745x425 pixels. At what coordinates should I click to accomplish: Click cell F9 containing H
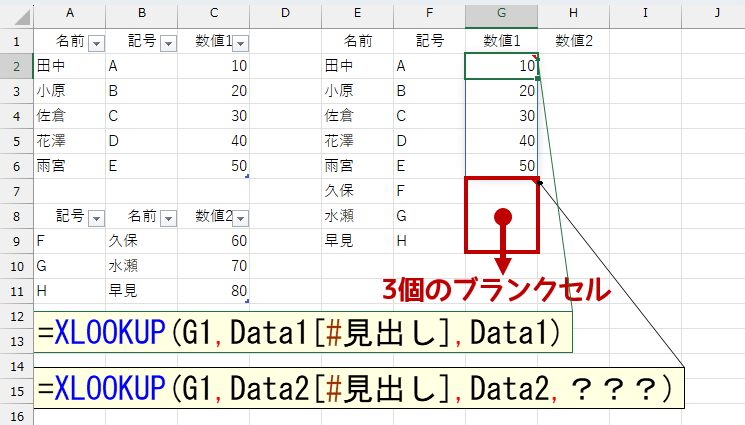tap(430, 241)
